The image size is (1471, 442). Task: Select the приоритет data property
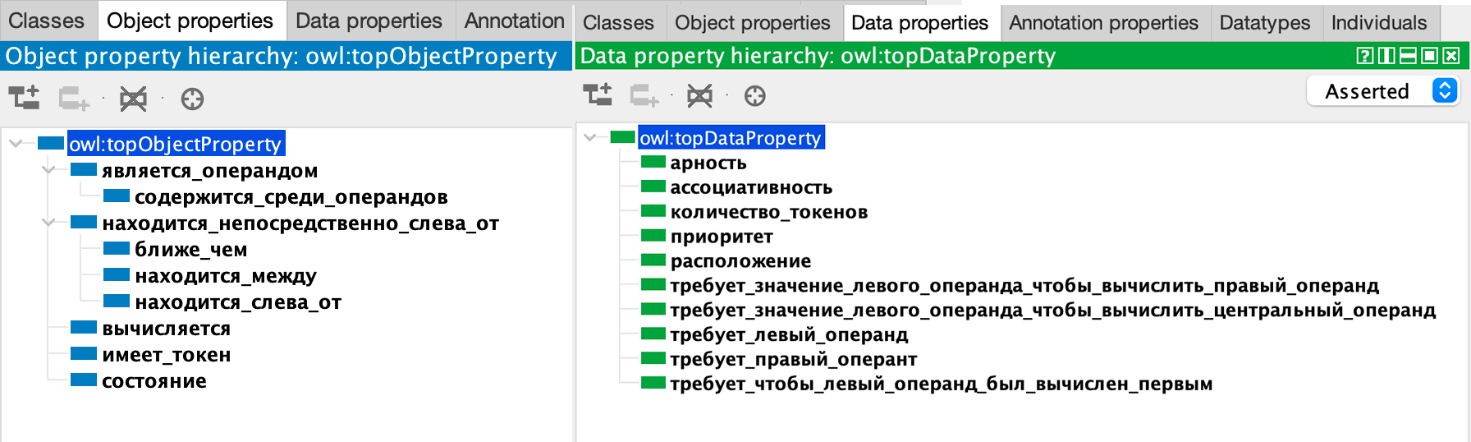click(x=721, y=237)
